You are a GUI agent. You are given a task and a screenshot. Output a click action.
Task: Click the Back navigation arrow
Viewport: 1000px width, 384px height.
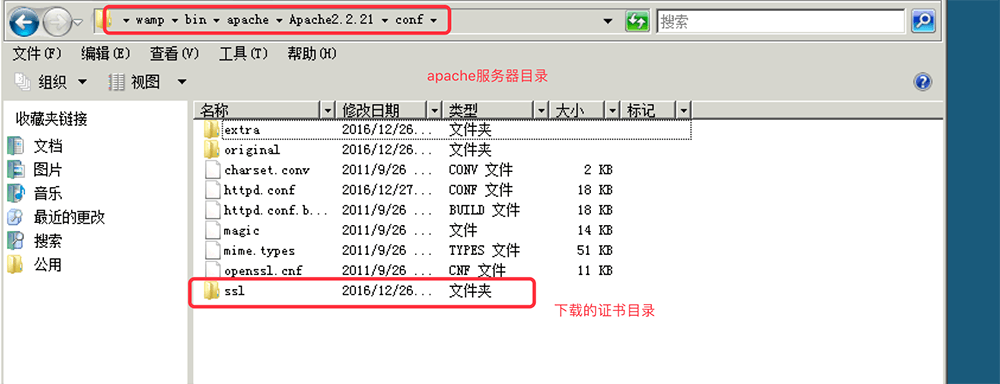[23, 23]
